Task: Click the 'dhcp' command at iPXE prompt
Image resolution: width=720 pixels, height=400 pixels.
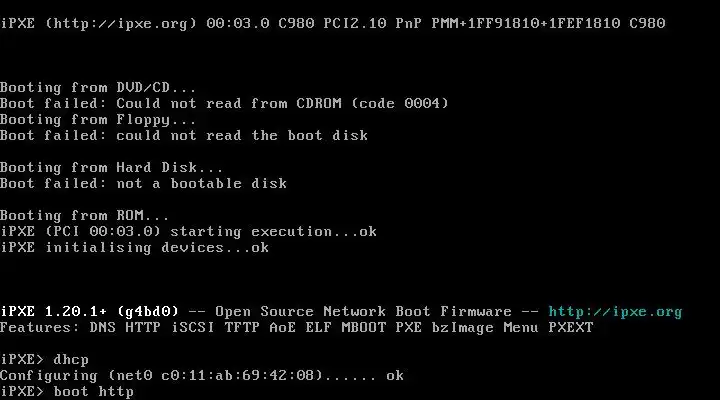Action: point(71,360)
